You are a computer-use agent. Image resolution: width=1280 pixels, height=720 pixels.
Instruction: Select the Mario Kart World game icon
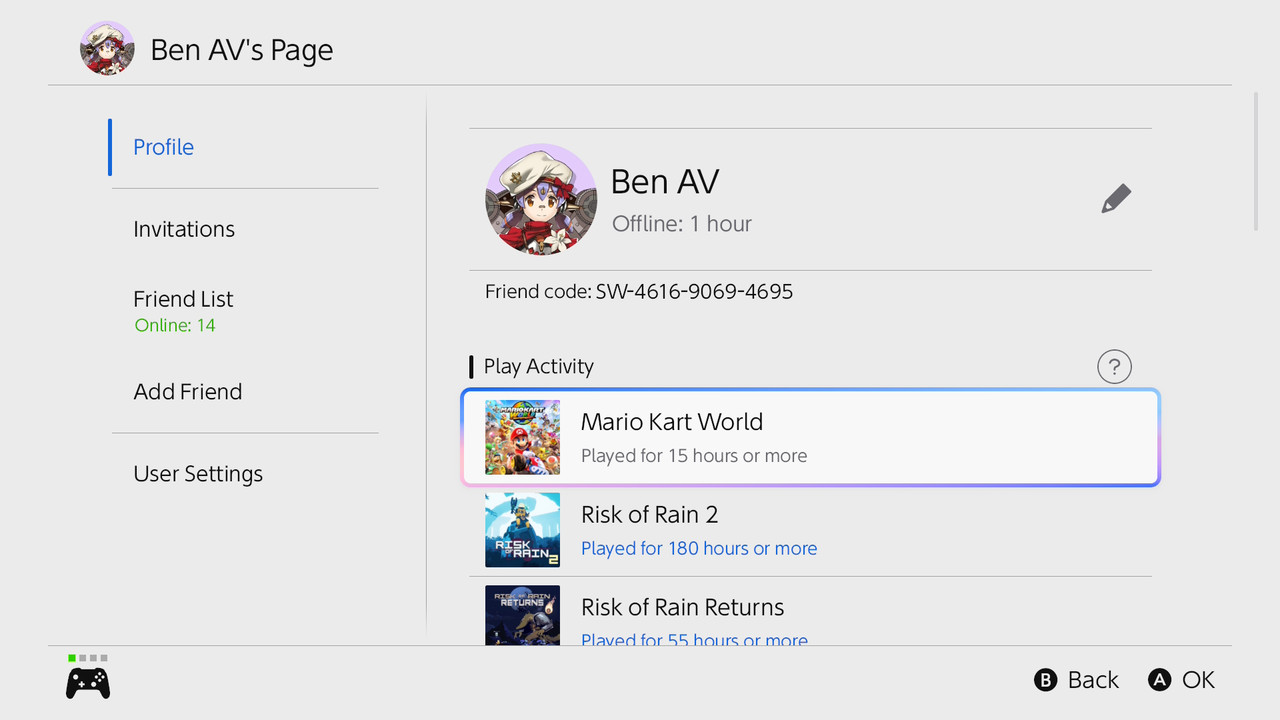[x=522, y=437]
